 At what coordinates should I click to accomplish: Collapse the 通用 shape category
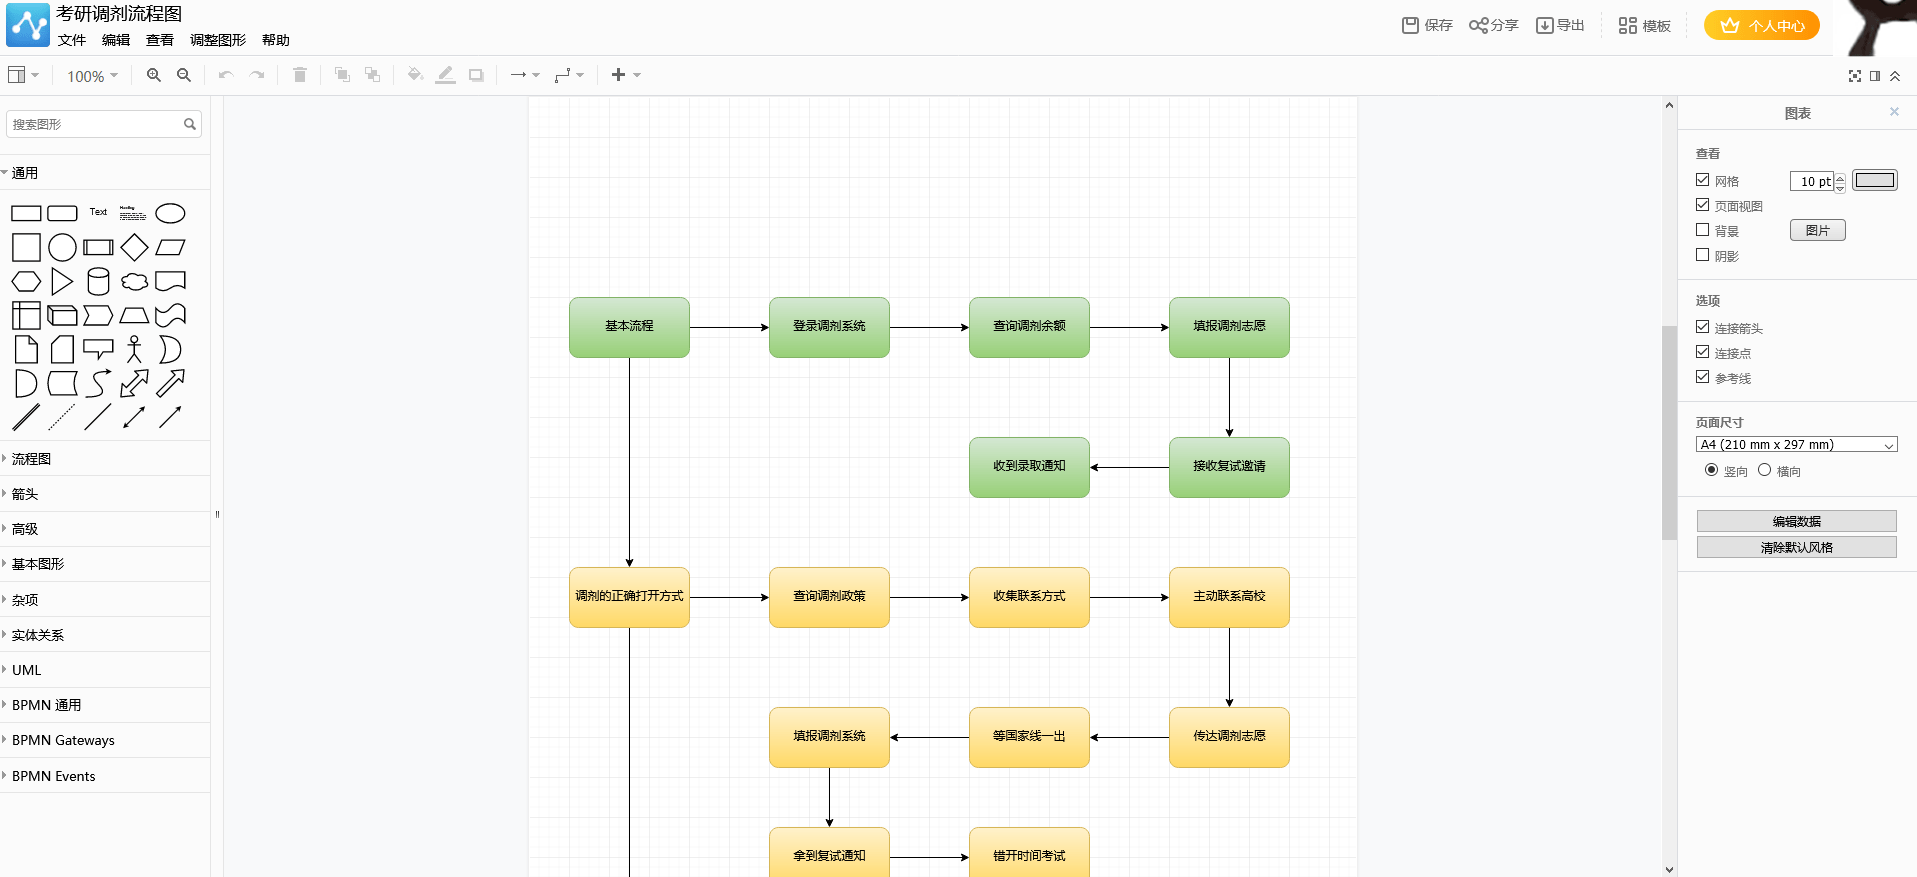pos(105,173)
